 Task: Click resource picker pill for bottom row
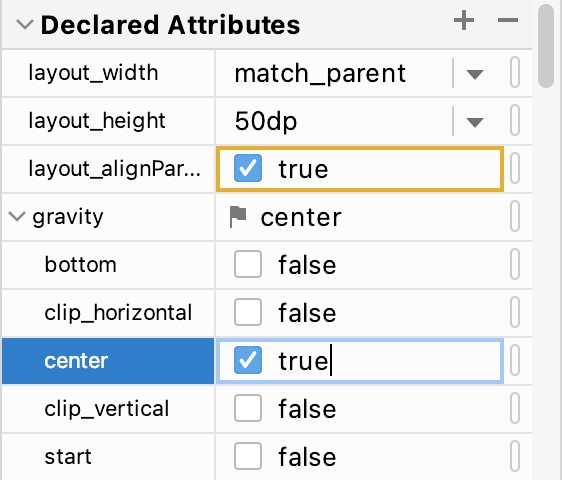pyautogui.click(x=515, y=265)
